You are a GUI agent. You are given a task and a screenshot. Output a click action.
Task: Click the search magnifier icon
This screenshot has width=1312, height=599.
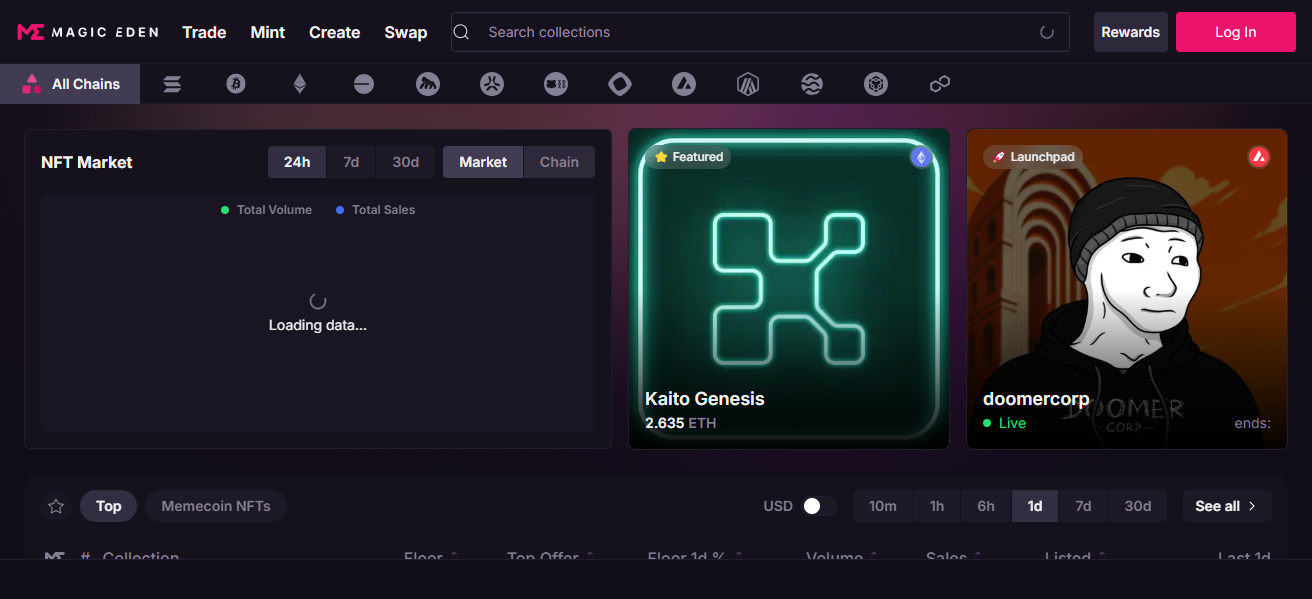coord(461,32)
